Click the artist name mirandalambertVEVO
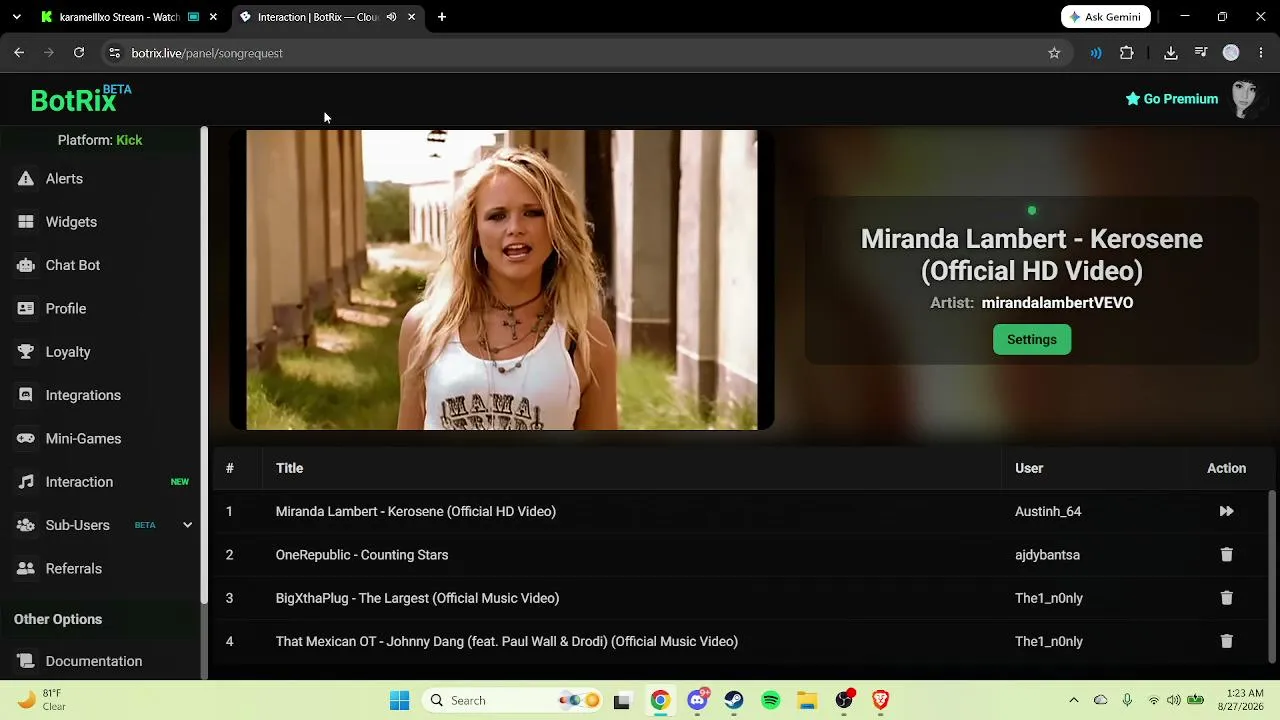The image size is (1280, 720). [x=1057, y=303]
